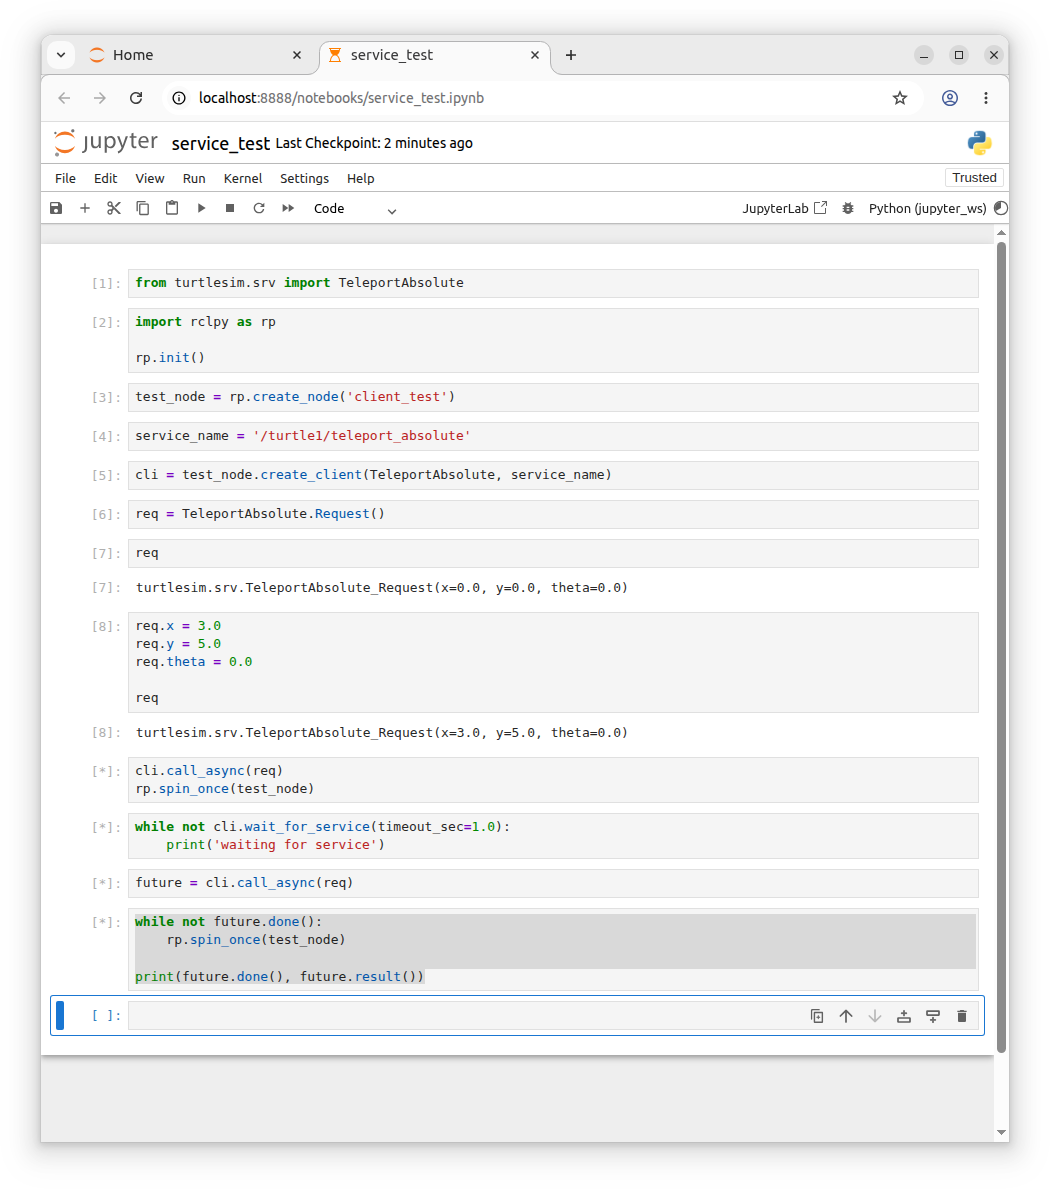Check the kernel status circle indicator
Viewport: 1050px width, 1189px height.
pos(1001,209)
